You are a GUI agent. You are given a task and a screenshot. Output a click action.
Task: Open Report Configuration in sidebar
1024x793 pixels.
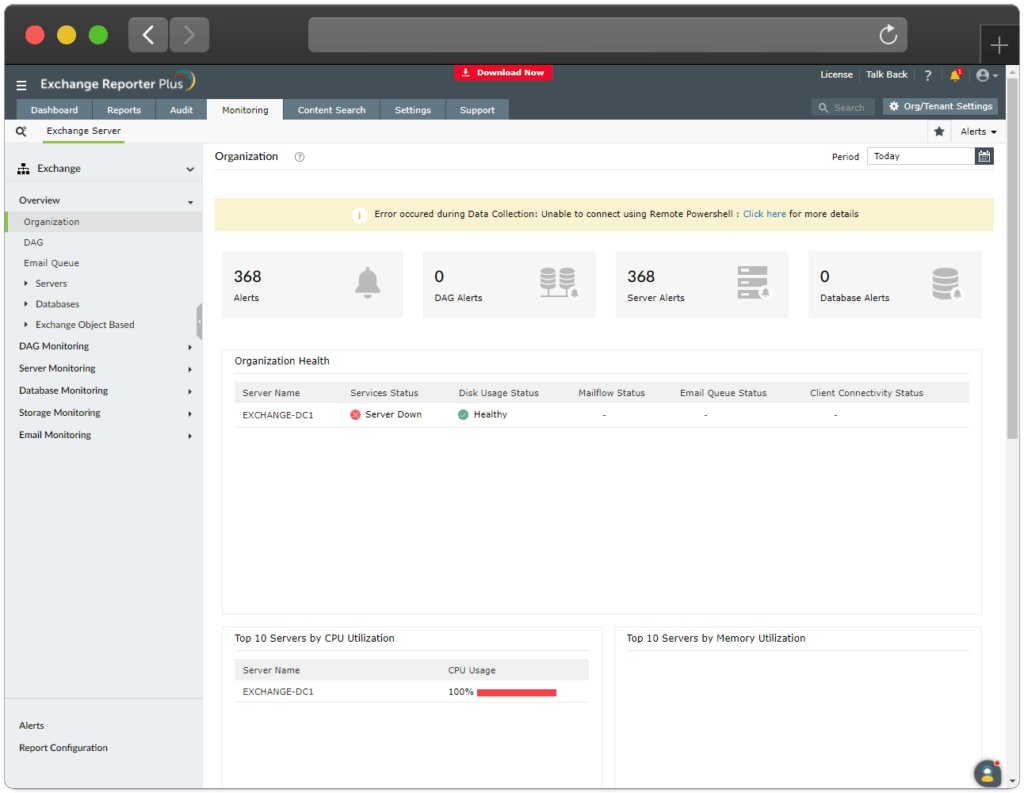pyautogui.click(x=63, y=748)
